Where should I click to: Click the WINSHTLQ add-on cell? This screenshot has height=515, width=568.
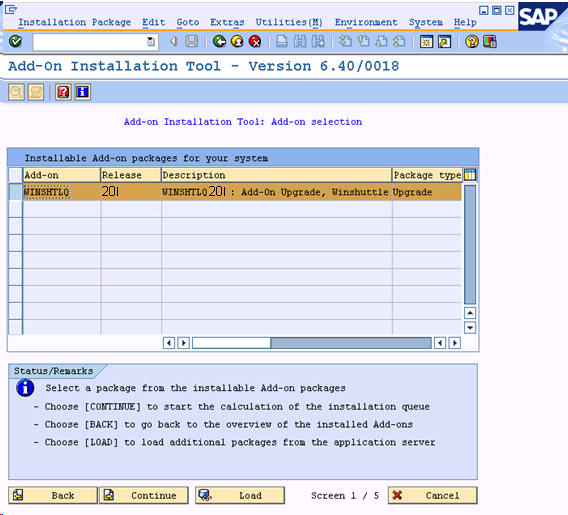coord(62,192)
